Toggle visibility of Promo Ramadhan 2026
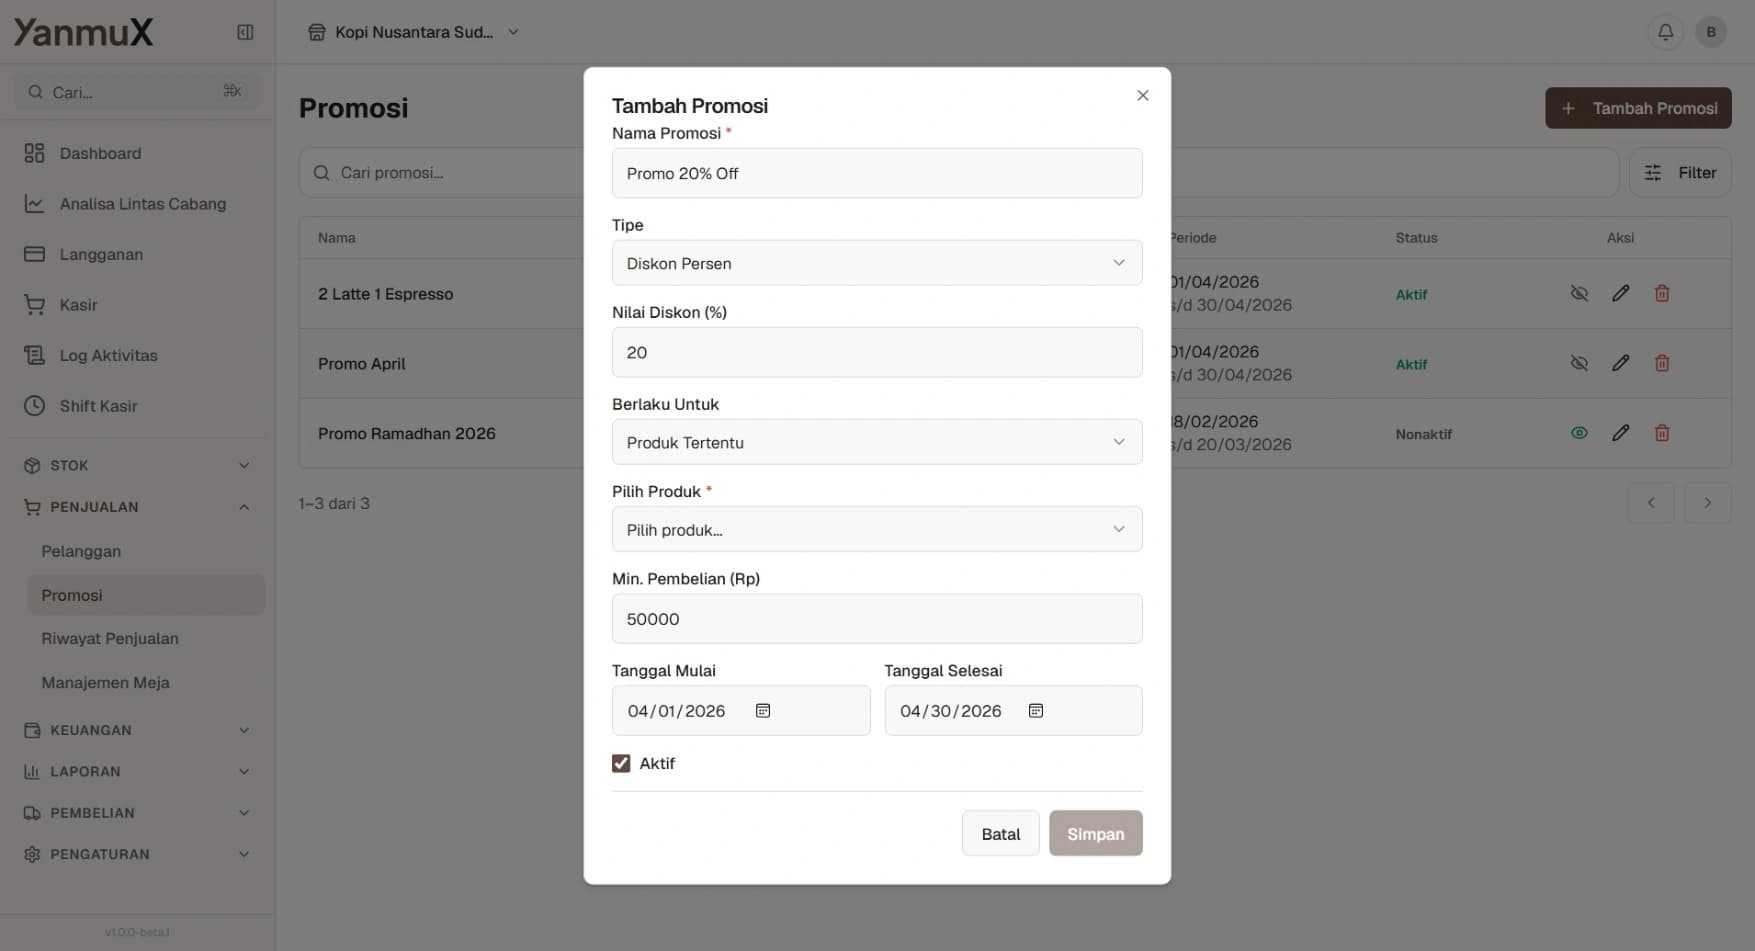This screenshot has height=951, width=1755. [x=1579, y=434]
